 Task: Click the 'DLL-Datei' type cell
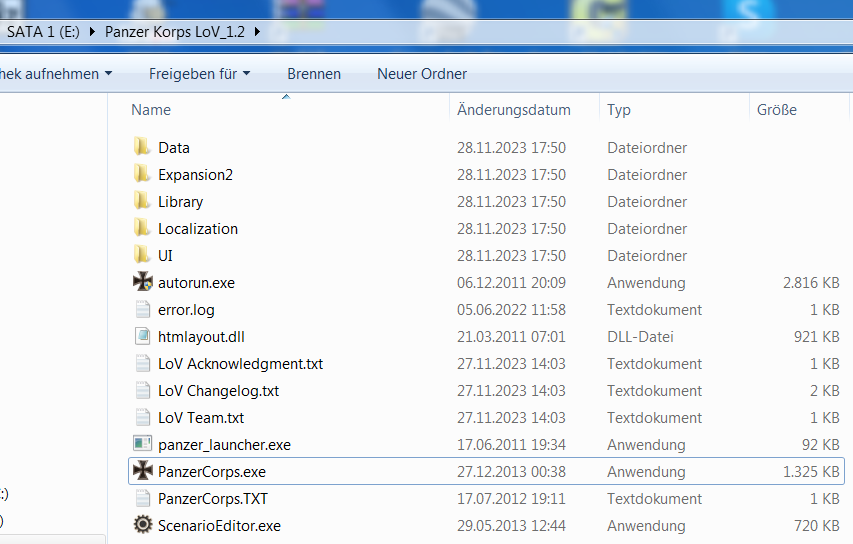coord(640,337)
